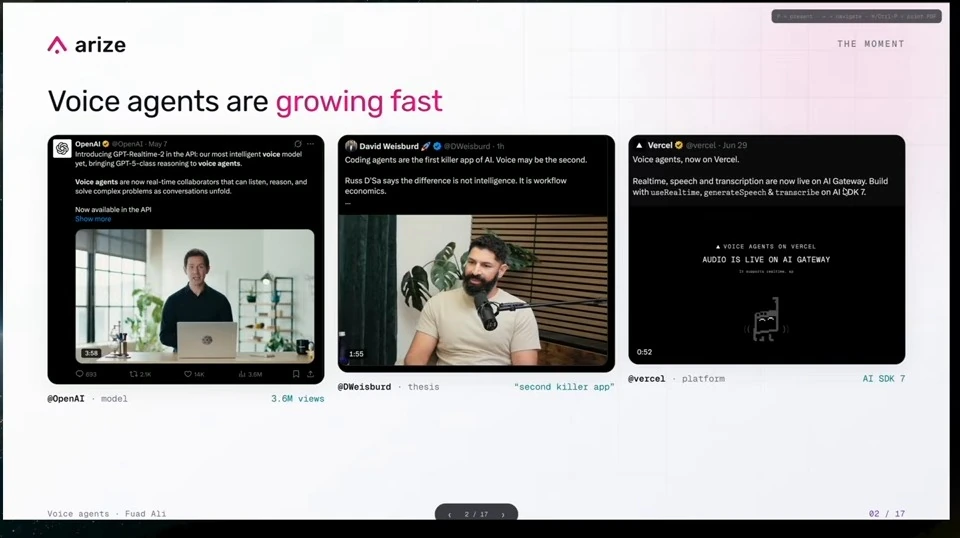Viewport: 960px width, 538px height.
Task: Click Grok icon on OpenAI tweet
Action: pyautogui.click(x=298, y=144)
